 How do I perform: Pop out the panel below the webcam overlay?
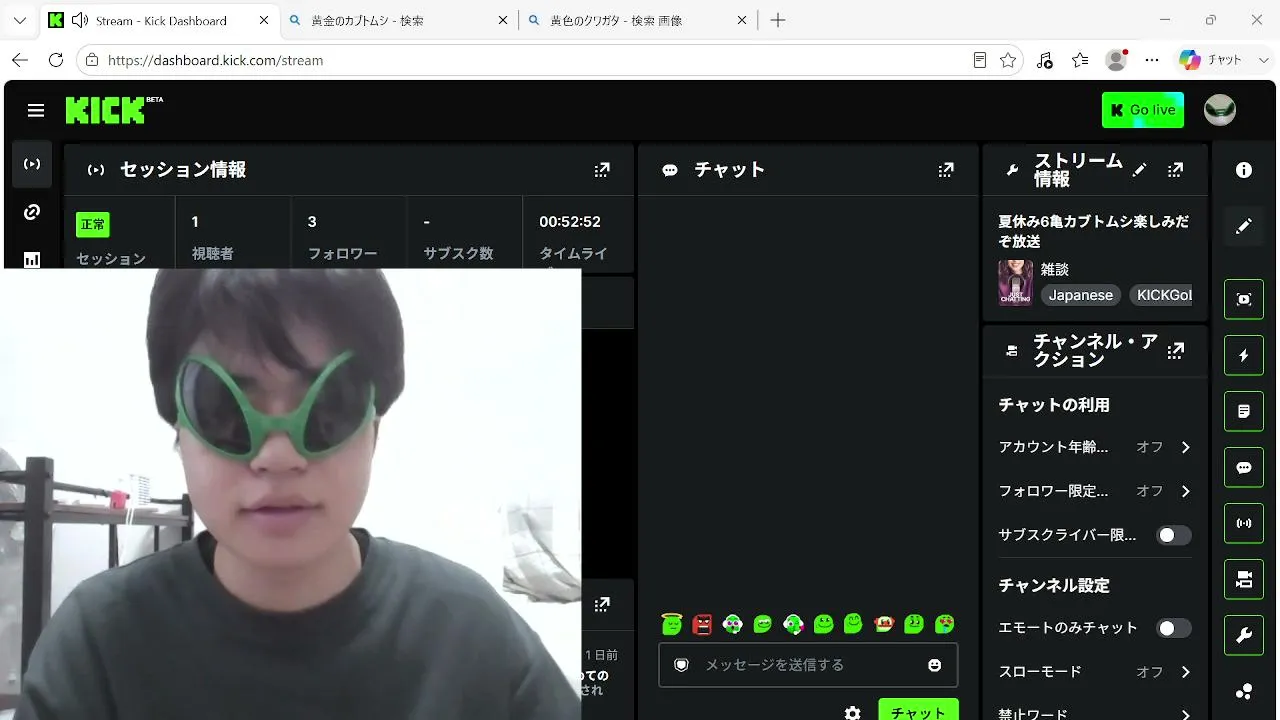[602, 605]
